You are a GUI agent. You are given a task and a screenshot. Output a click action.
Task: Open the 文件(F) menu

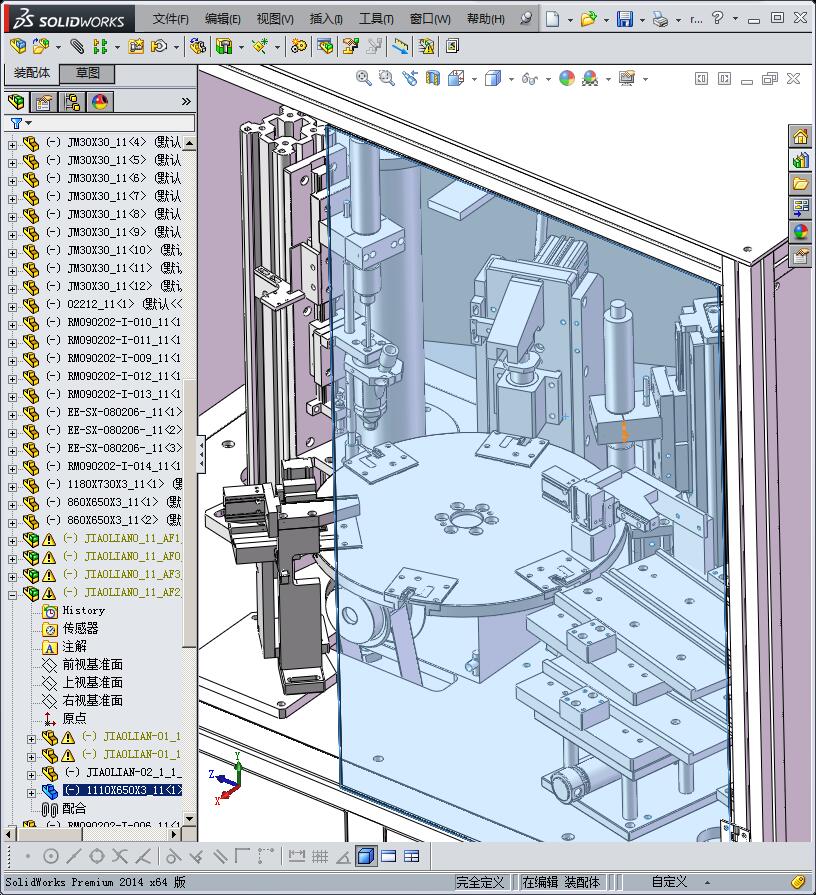171,19
